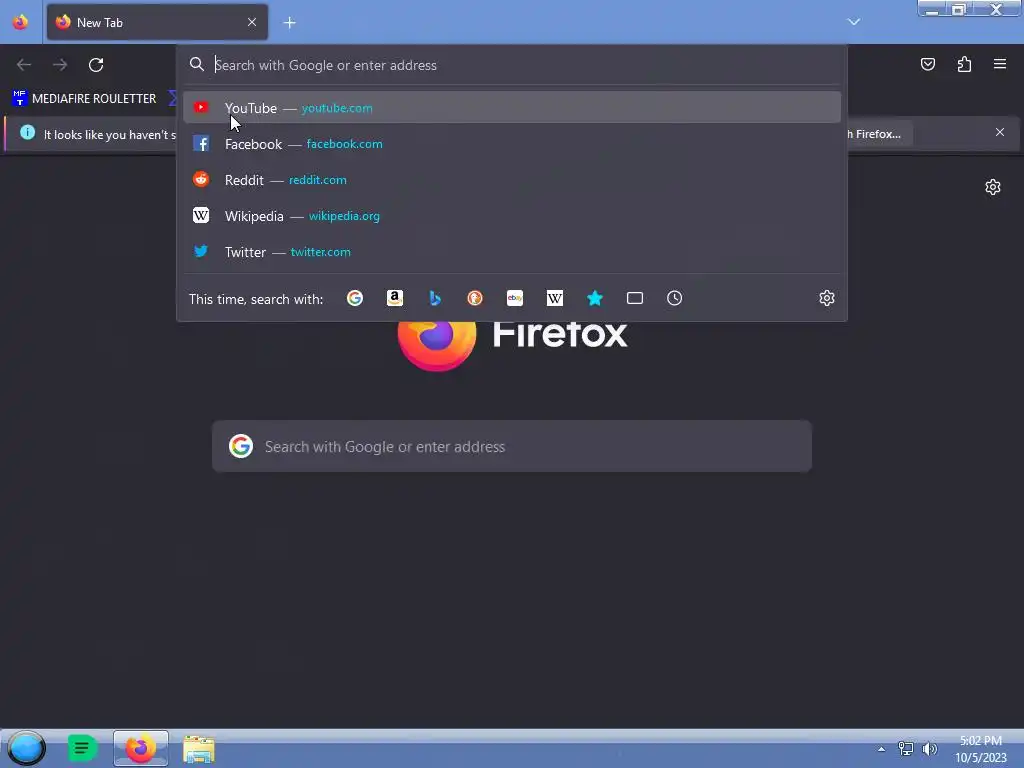1024x768 pixels.
Task: Search this time with Bing
Action: tap(435, 298)
